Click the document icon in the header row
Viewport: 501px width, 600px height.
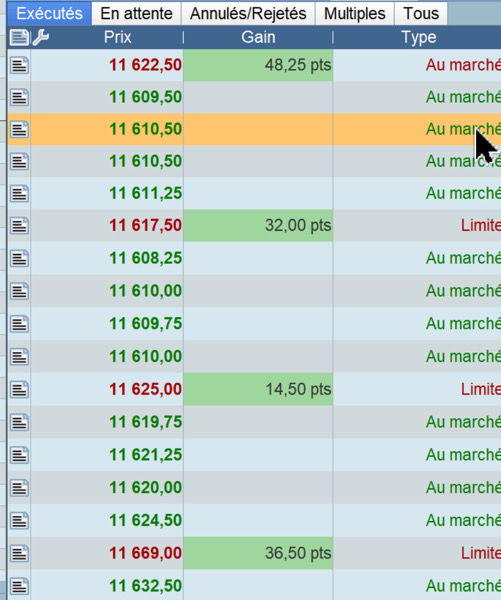click(x=19, y=38)
